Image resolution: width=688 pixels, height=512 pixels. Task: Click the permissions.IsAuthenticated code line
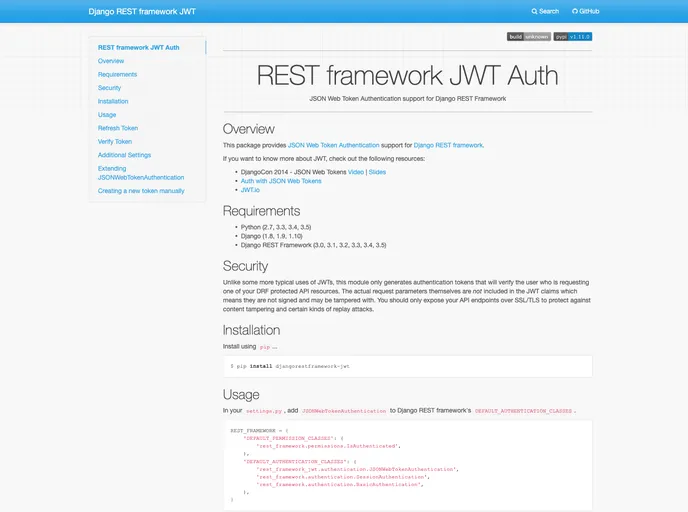(x=329, y=446)
